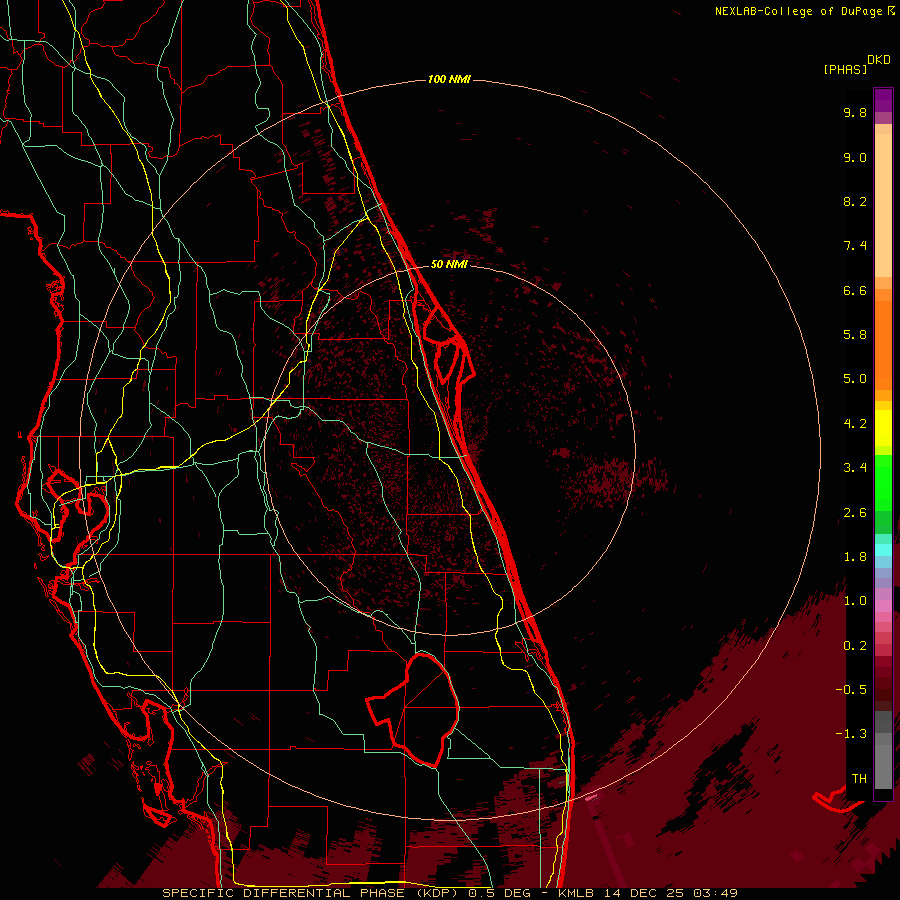The height and width of the screenshot is (900, 900).
Task: Click the 0.2 legend value
Action: (x=855, y=646)
